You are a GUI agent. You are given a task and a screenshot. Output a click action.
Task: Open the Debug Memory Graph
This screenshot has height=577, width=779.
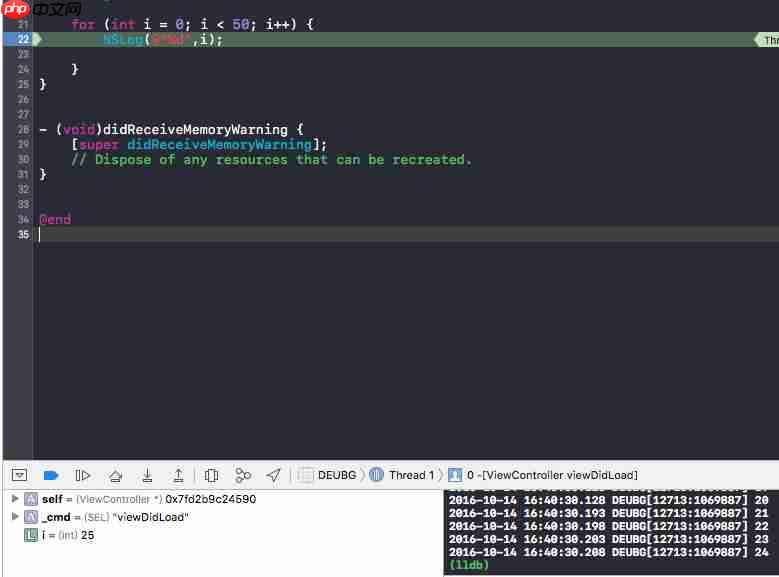[x=242, y=476]
